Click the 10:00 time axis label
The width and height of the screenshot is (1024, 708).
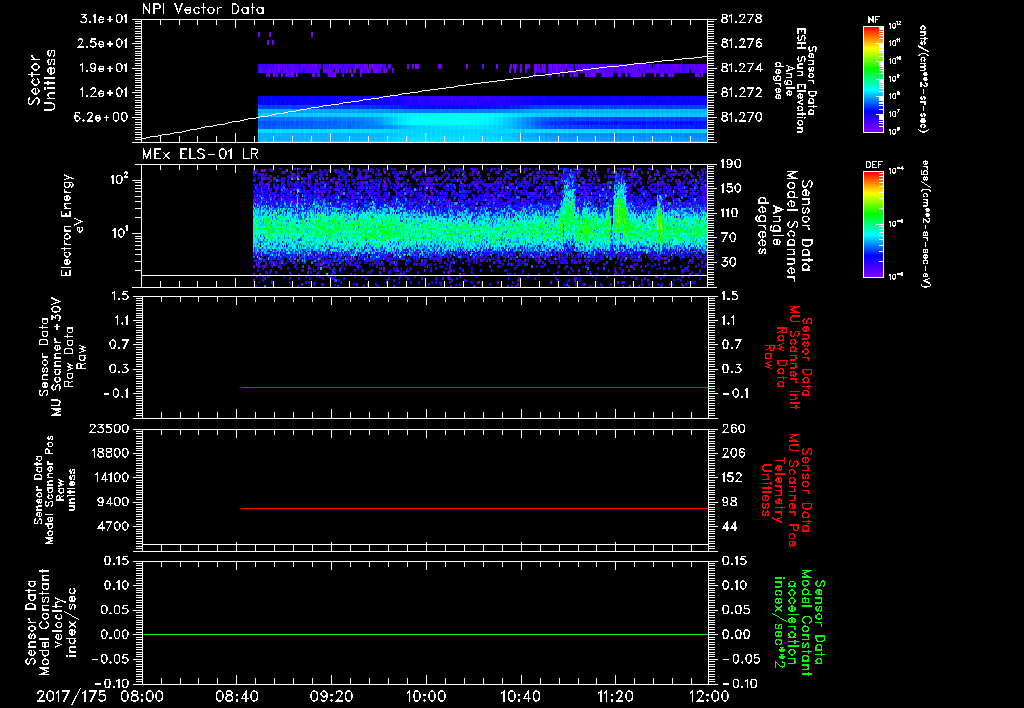426,696
